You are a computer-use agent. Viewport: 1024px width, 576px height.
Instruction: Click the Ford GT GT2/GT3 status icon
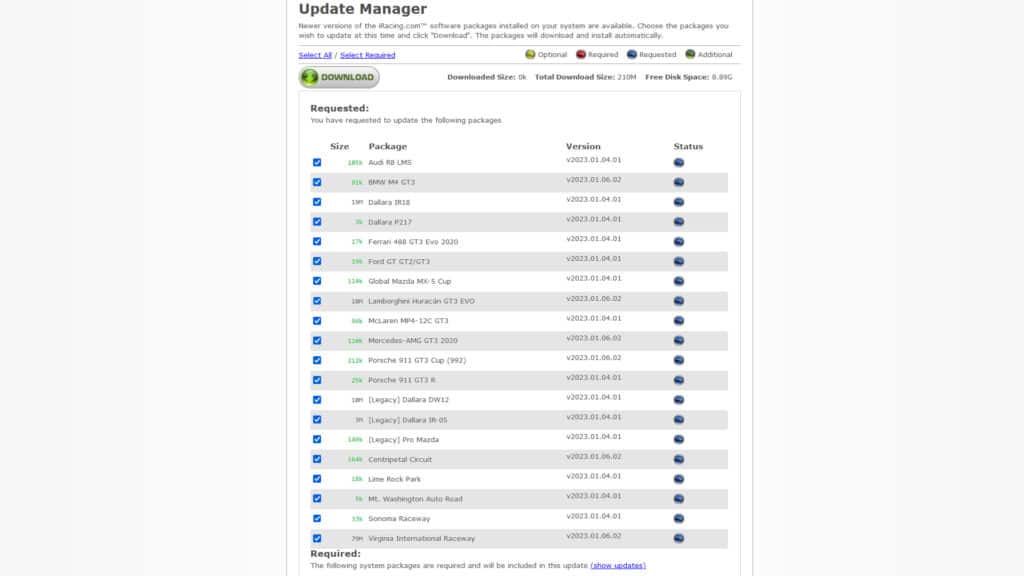679,261
